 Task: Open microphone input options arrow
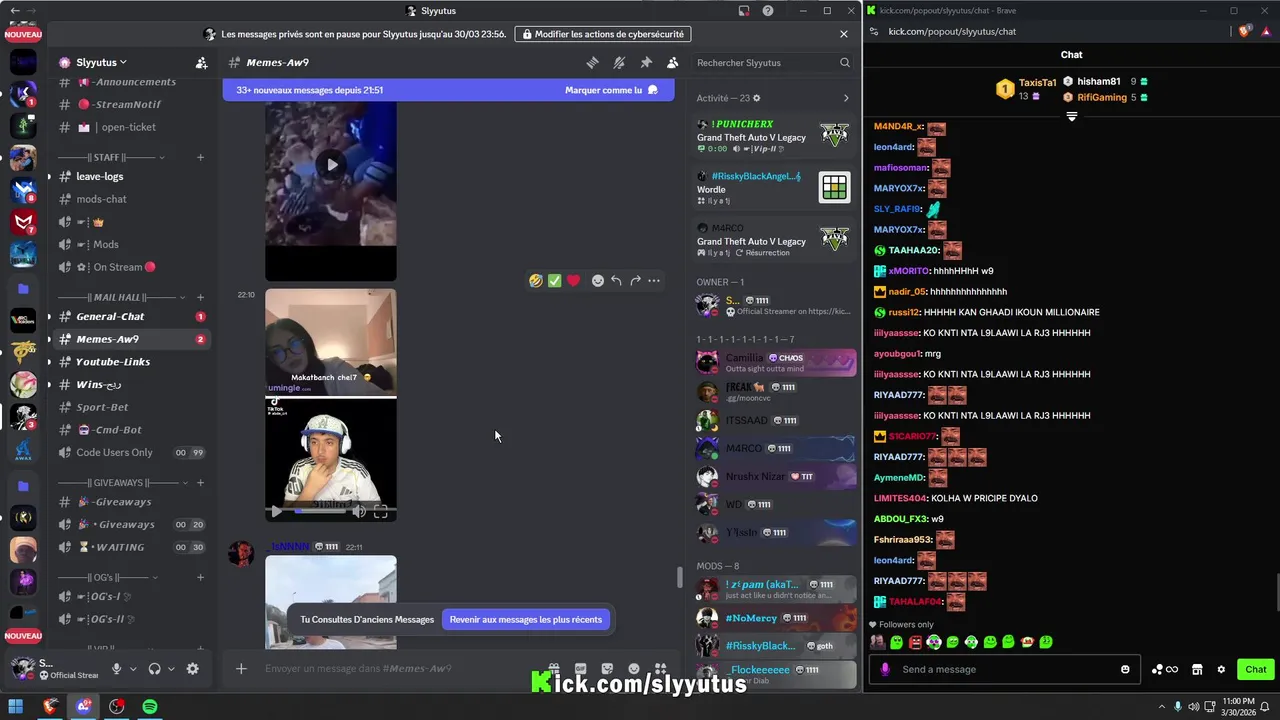[133, 669]
